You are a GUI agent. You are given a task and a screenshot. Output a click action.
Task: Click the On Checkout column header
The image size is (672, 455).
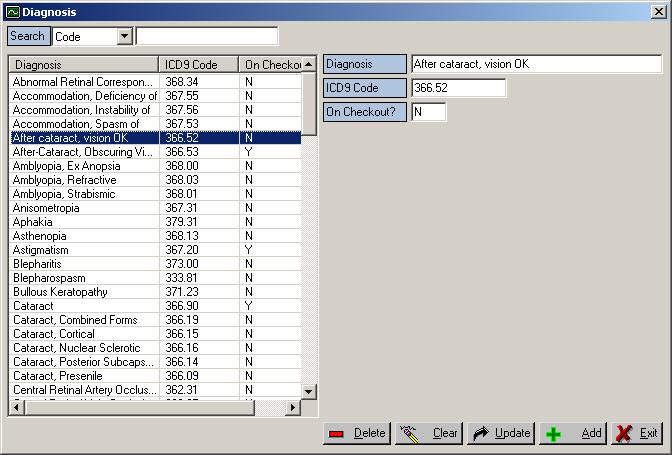272,65
